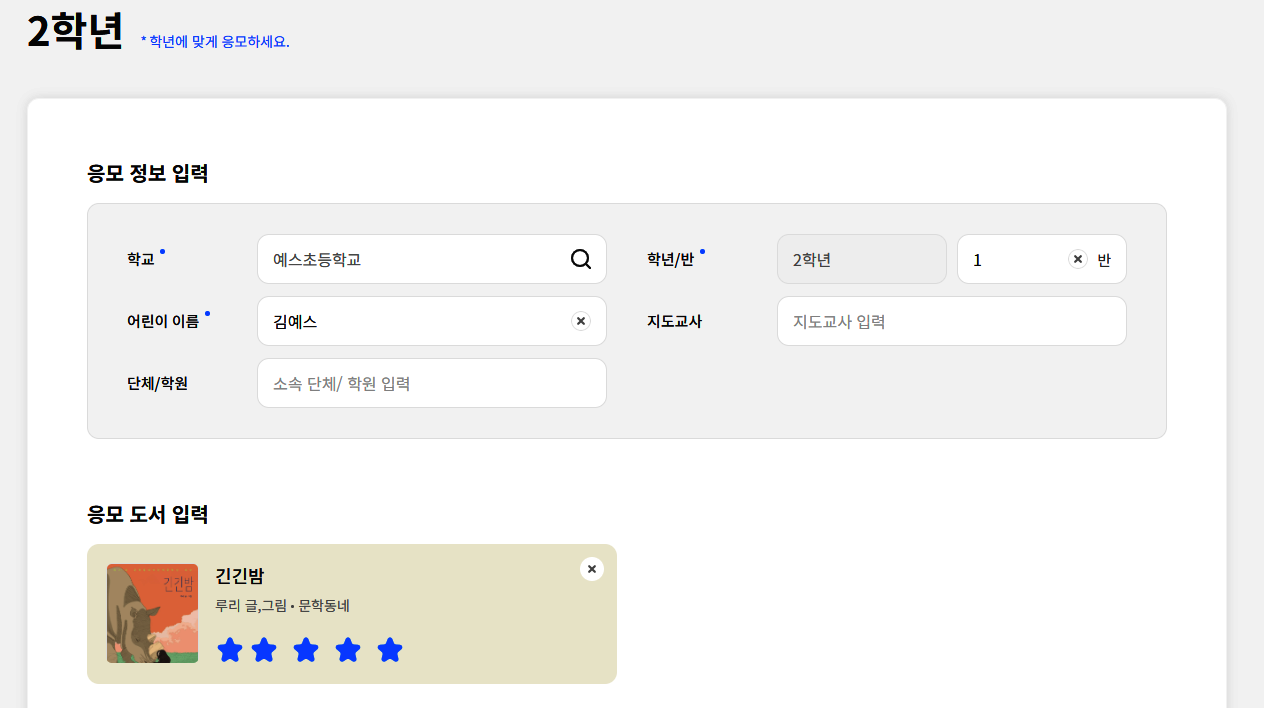Edit the child name input field
This screenshot has height=708, width=1264.
(410, 321)
